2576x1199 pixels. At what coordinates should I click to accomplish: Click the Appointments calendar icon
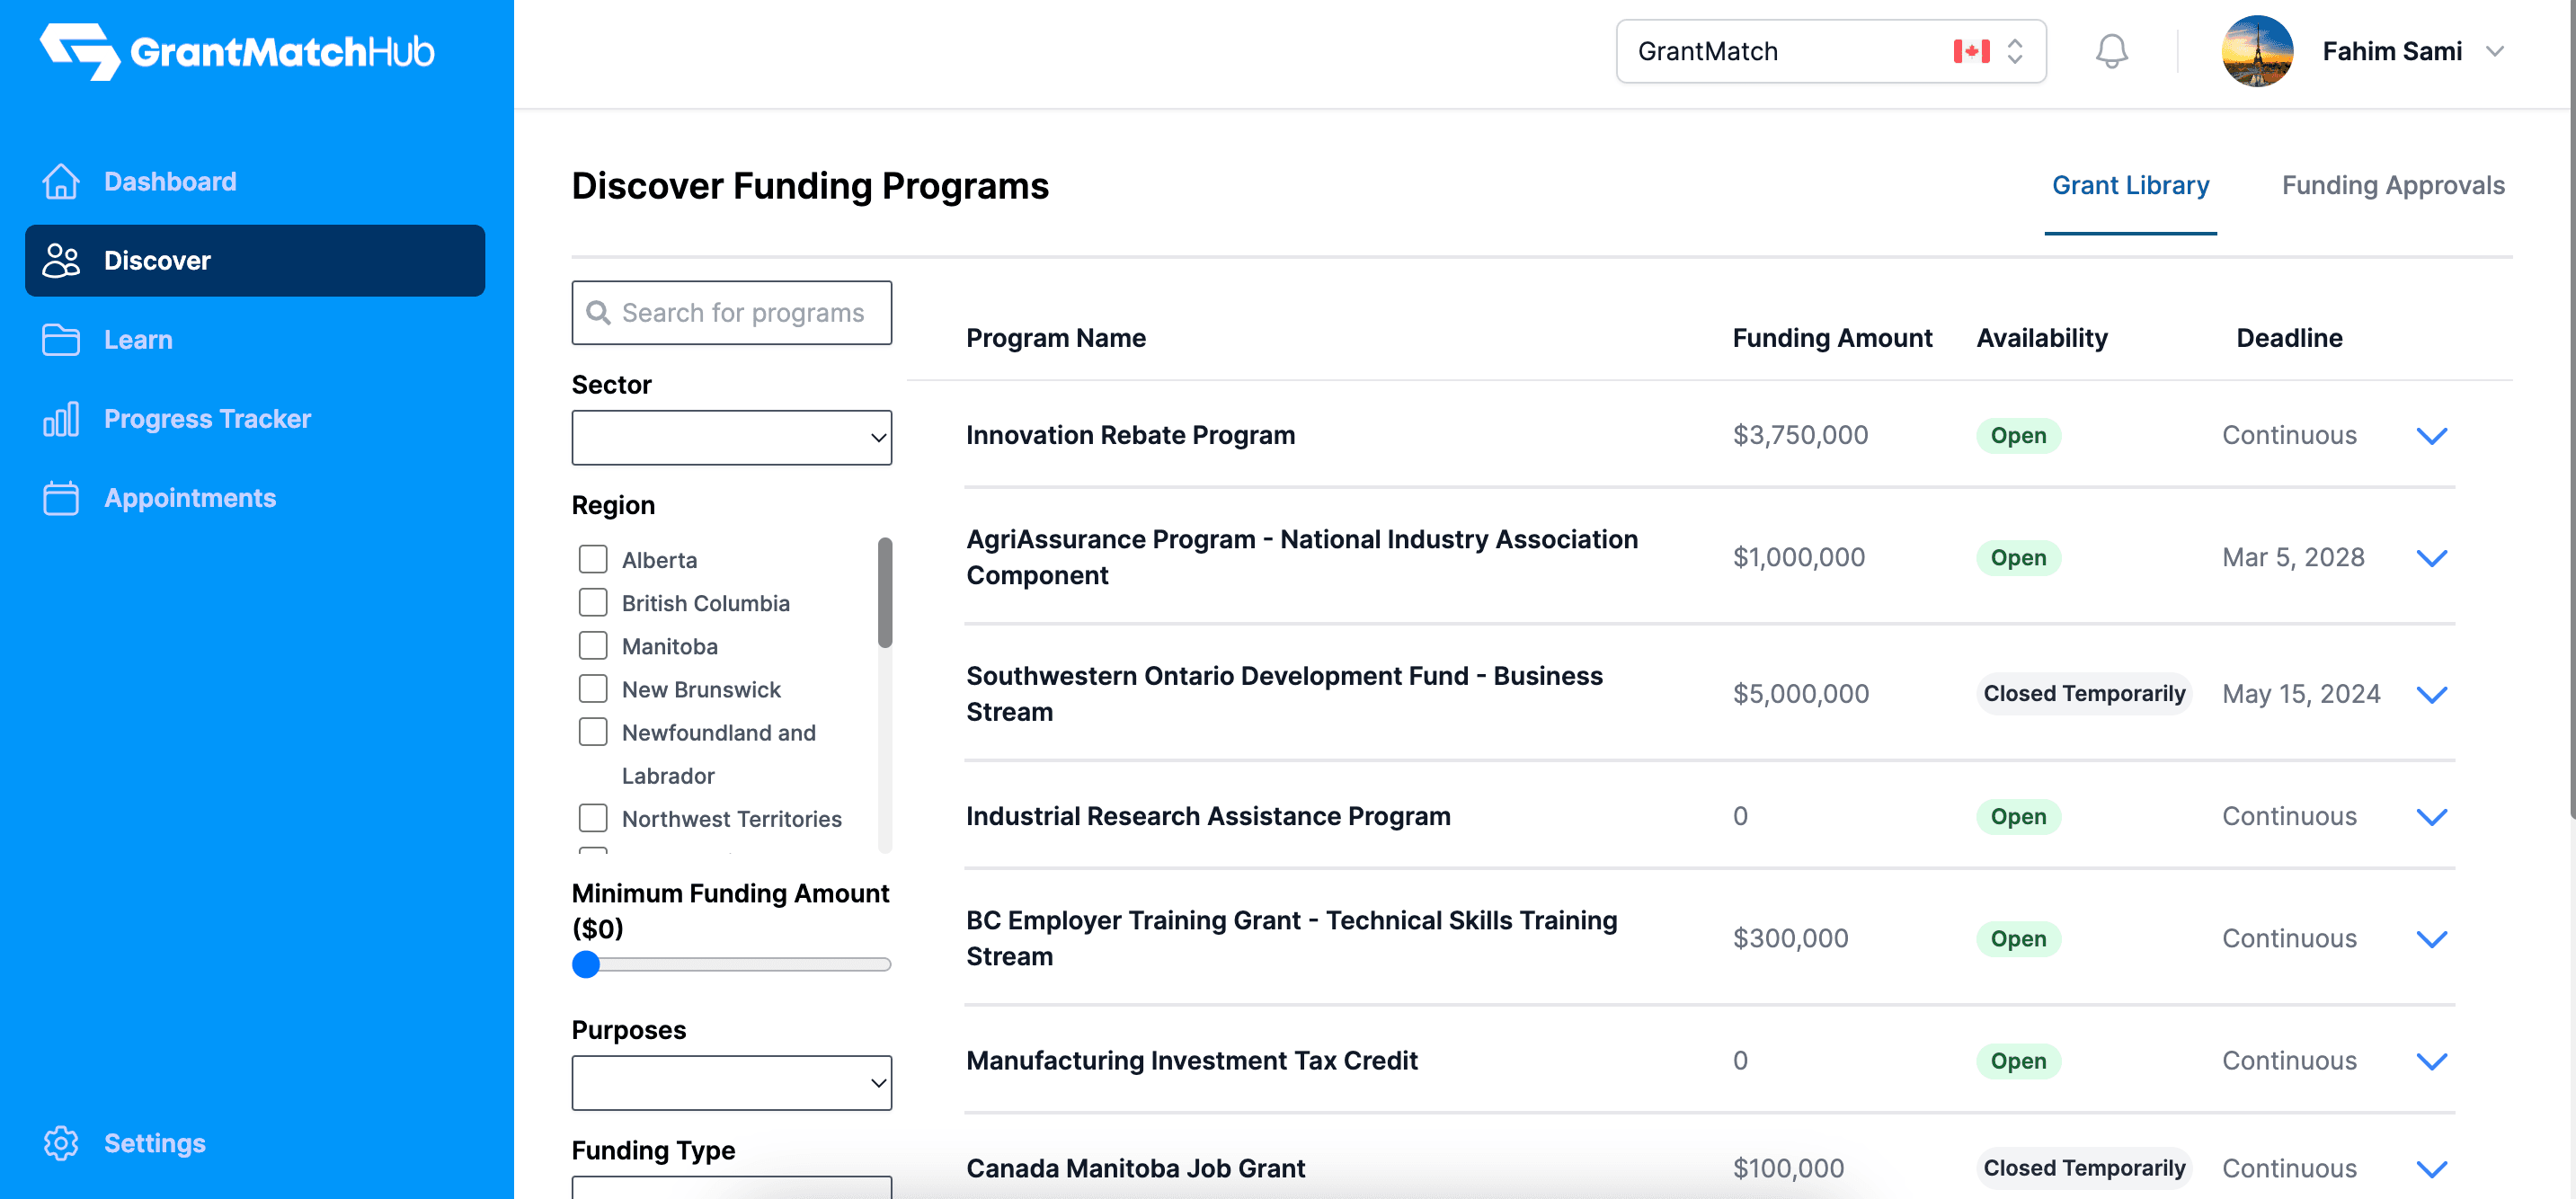[x=61, y=498]
